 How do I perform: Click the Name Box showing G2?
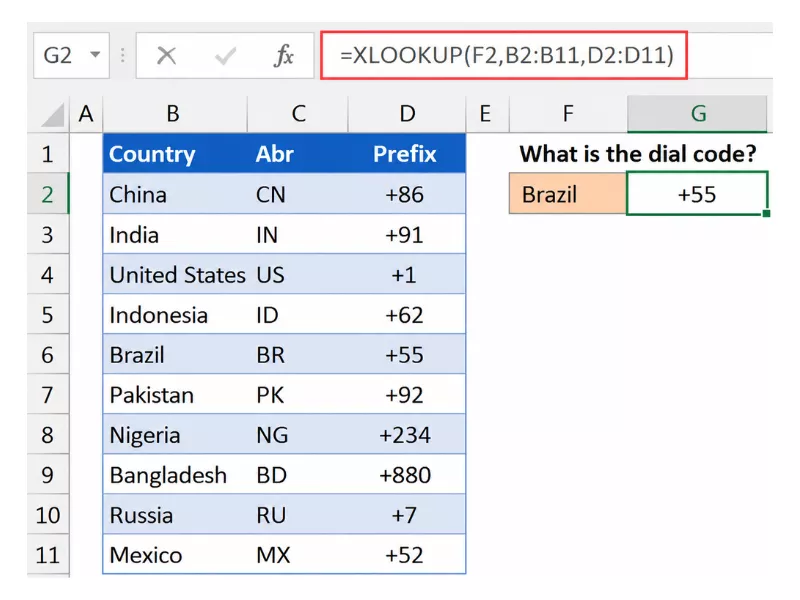71,55
